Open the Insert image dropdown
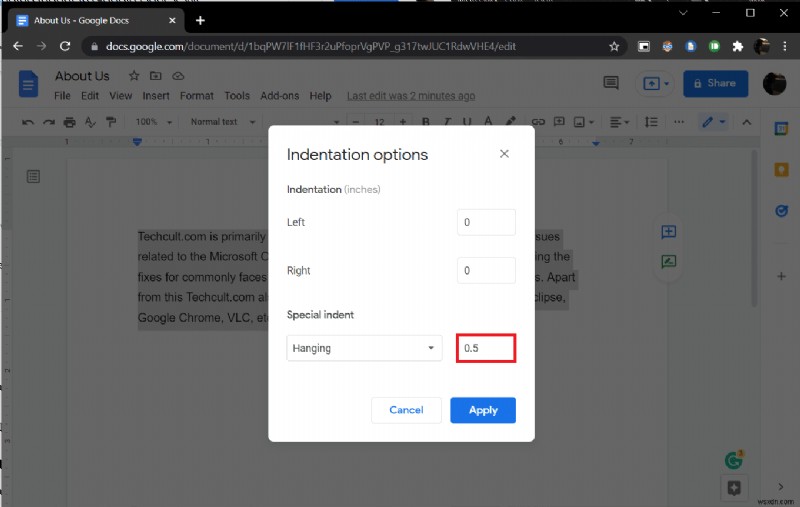This screenshot has width=800, height=507. [x=584, y=122]
